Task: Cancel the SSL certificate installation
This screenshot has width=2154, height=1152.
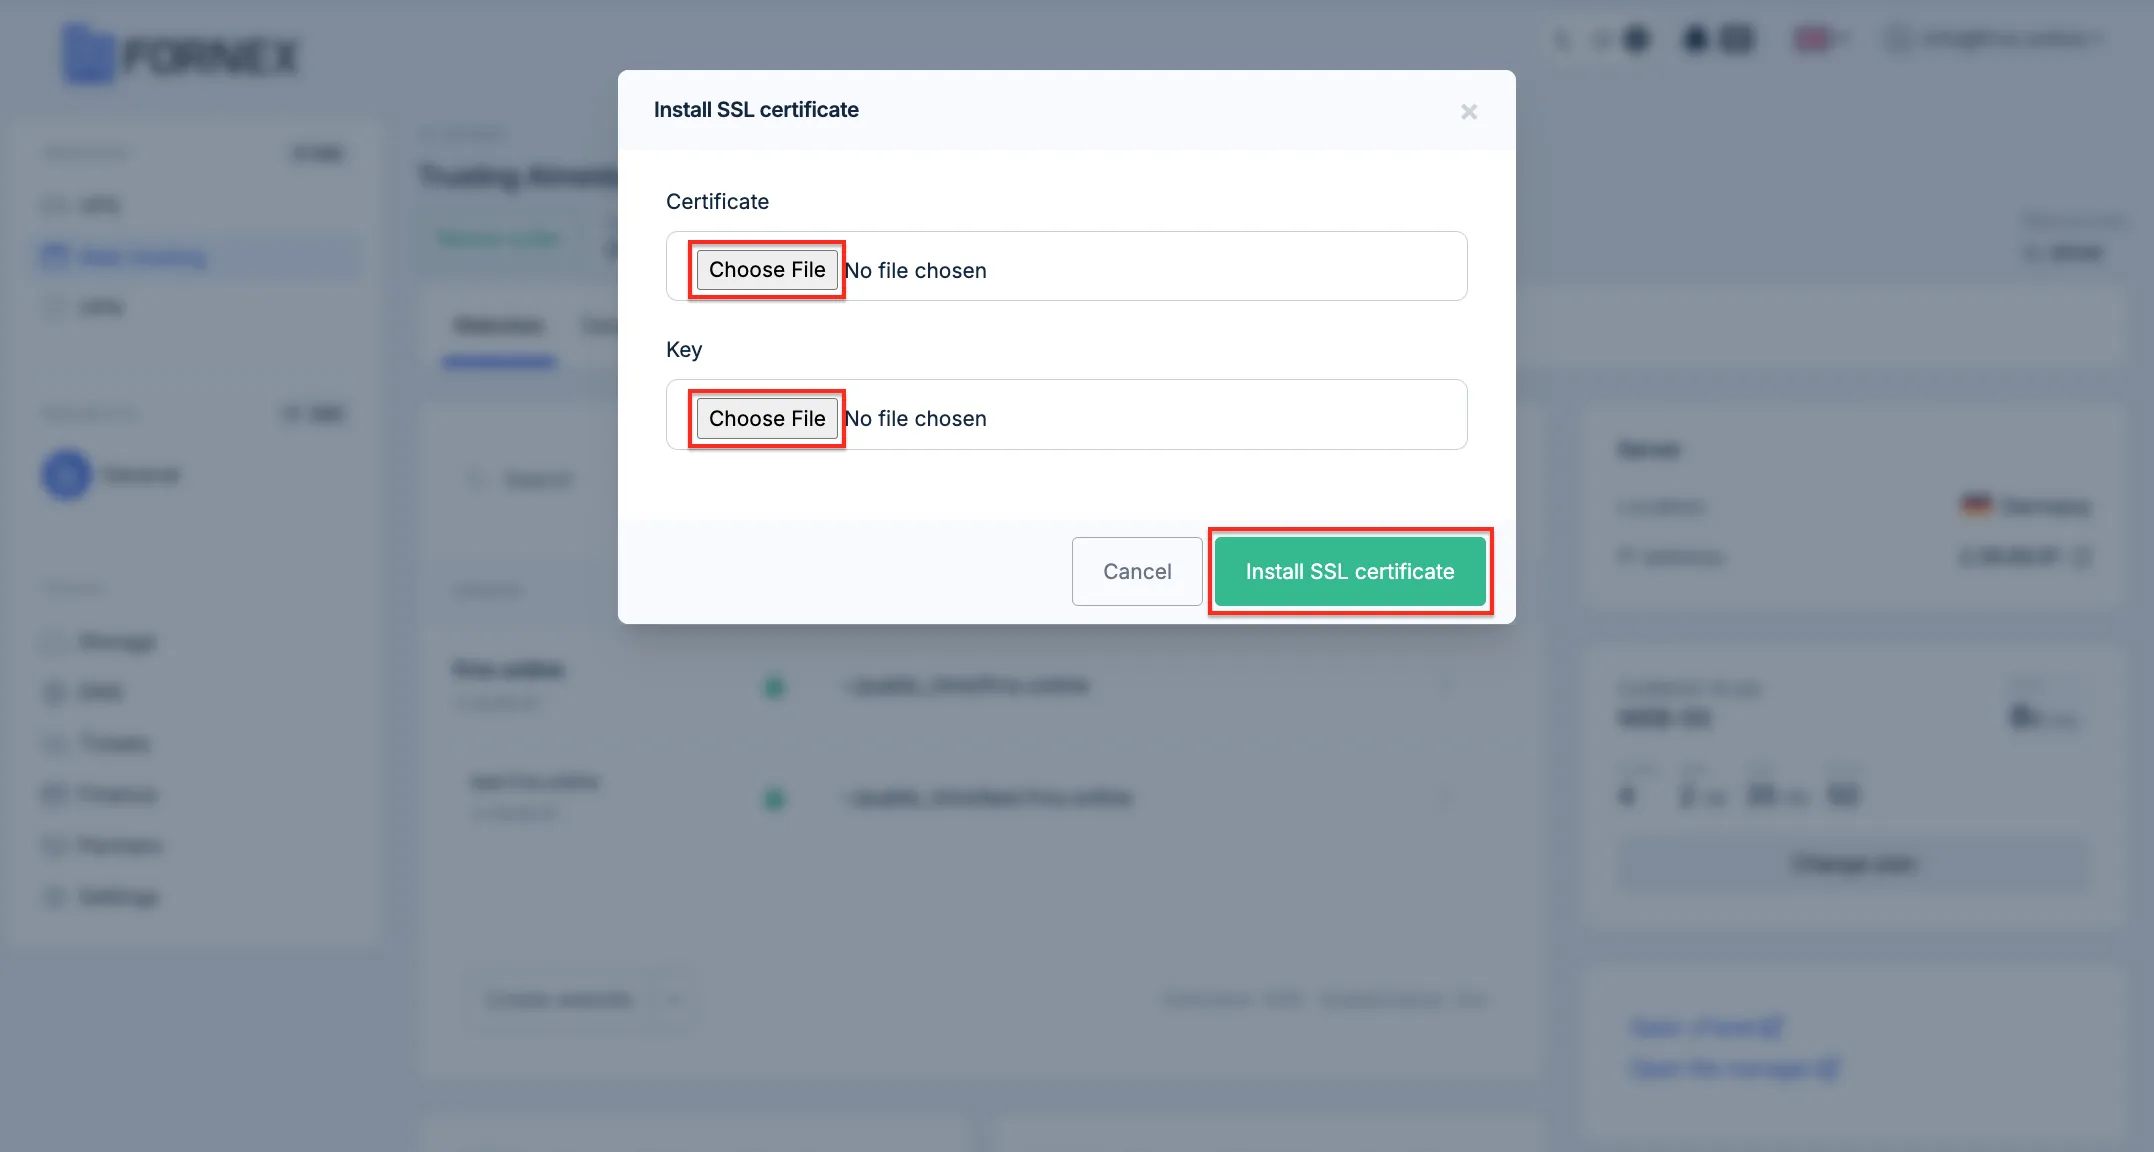Action: click(1137, 571)
